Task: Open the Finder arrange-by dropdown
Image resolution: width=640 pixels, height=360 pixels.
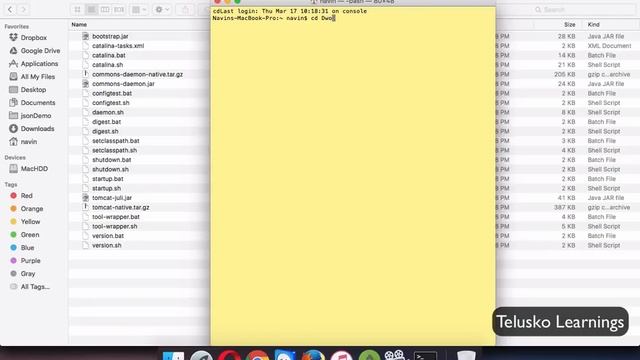Action: 139,9
